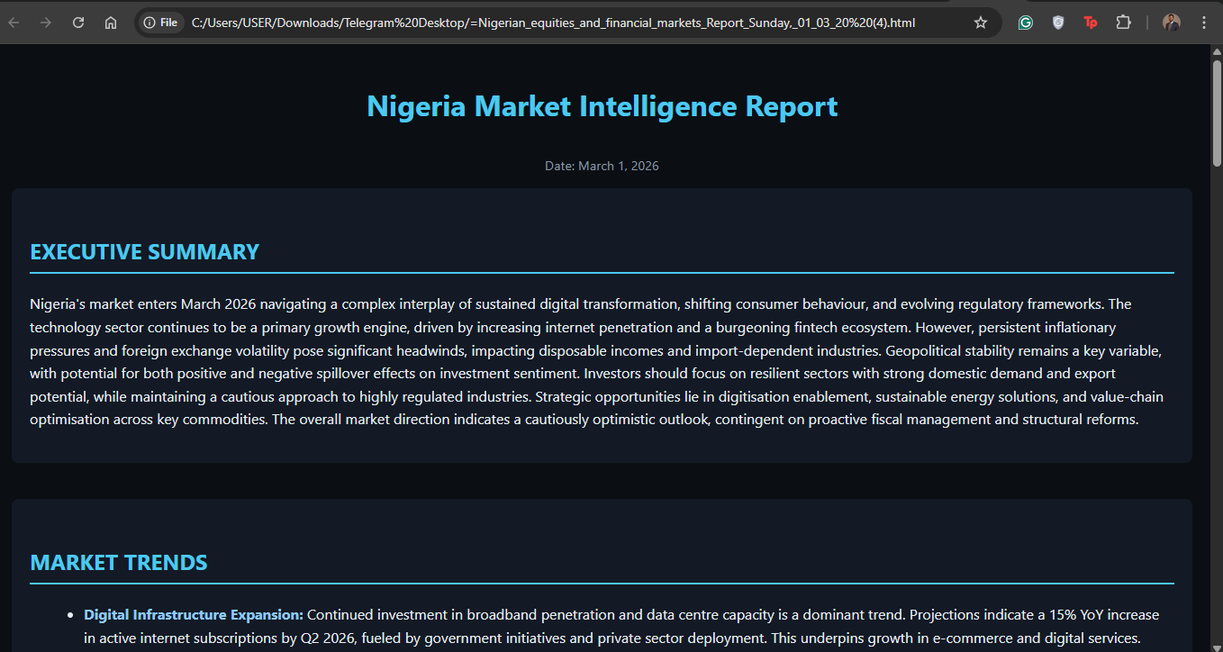This screenshot has height=652, width=1223.
Task: Open the red Tp extension
Action: [1091, 22]
